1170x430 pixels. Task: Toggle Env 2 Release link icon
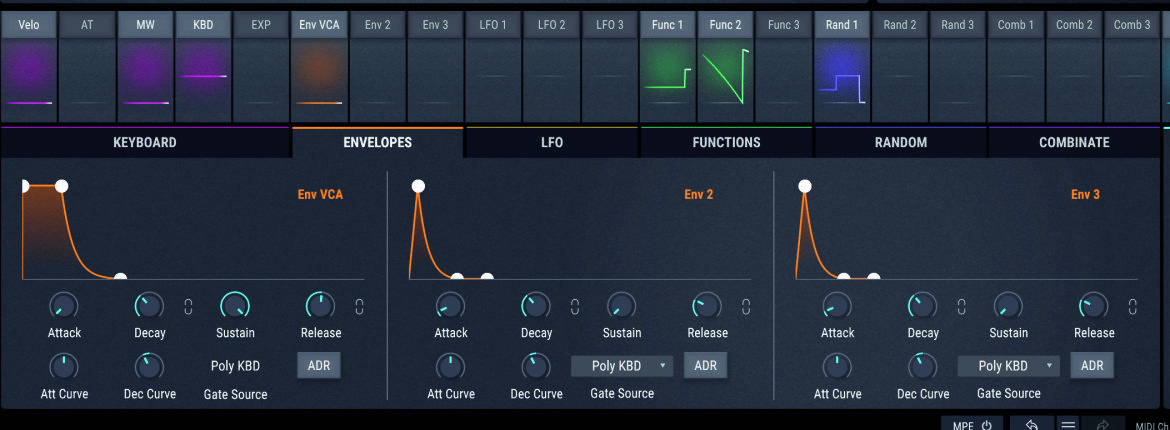tap(746, 306)
